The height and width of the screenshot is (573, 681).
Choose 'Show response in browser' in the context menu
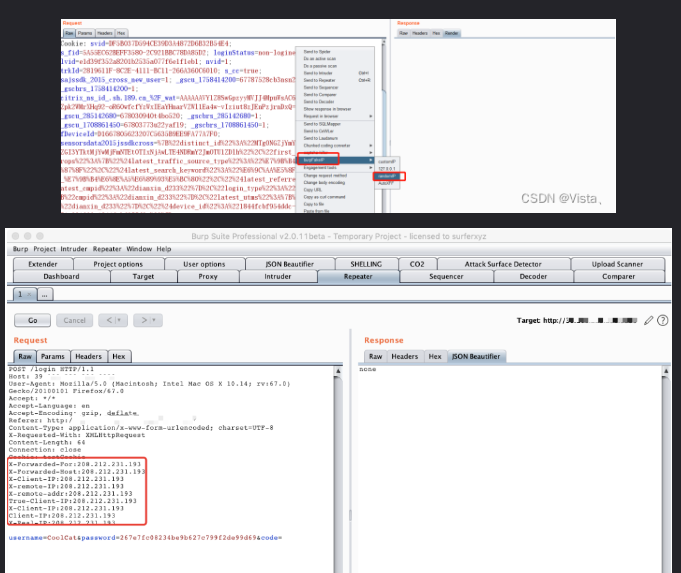coord(327,109)
